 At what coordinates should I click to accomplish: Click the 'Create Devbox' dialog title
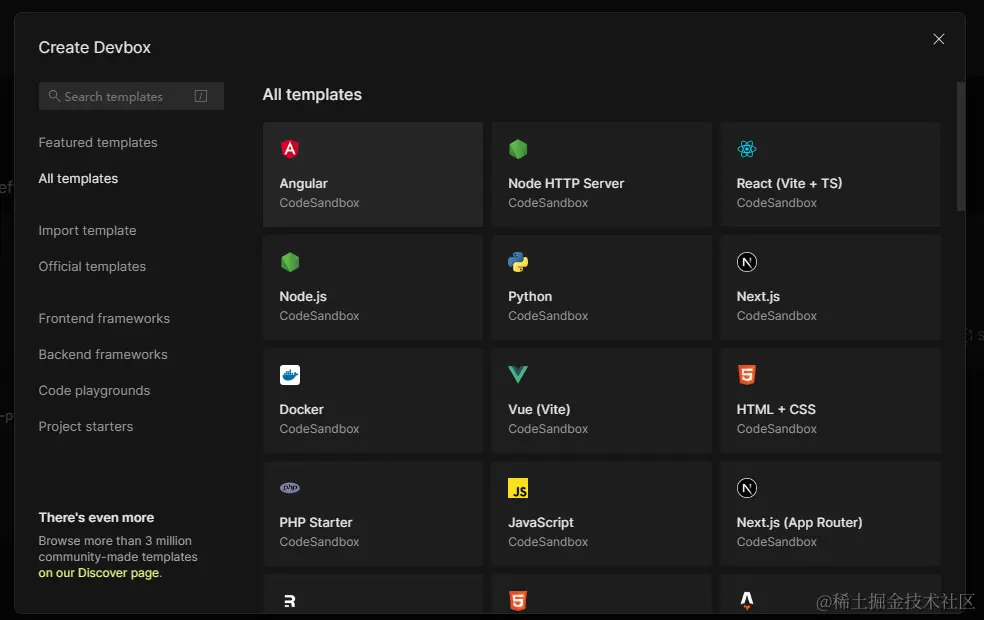pyautogui.click(x=95, y=47)
